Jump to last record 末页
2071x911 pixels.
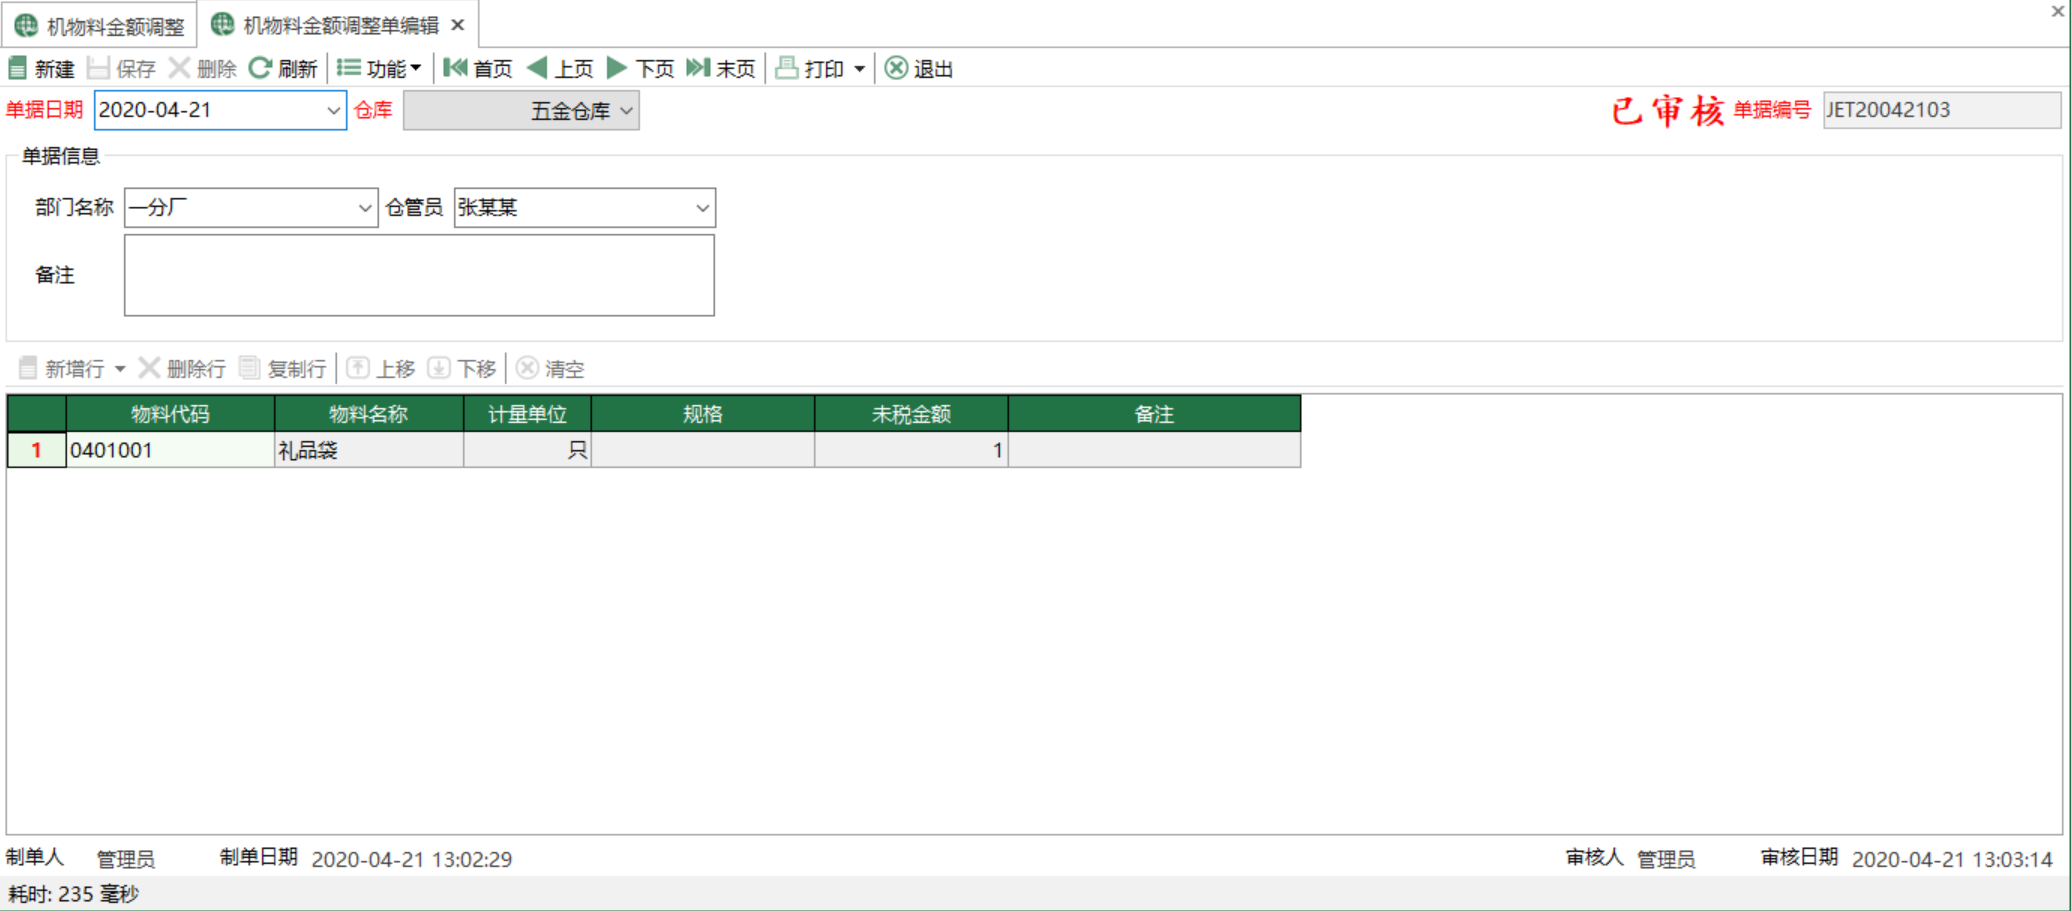pos(721,68)
